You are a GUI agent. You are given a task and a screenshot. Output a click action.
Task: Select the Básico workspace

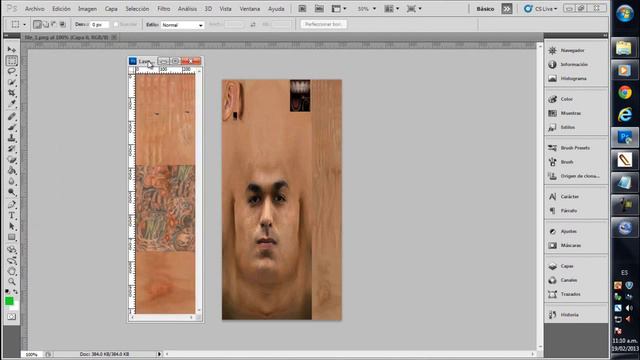(485, 9)
